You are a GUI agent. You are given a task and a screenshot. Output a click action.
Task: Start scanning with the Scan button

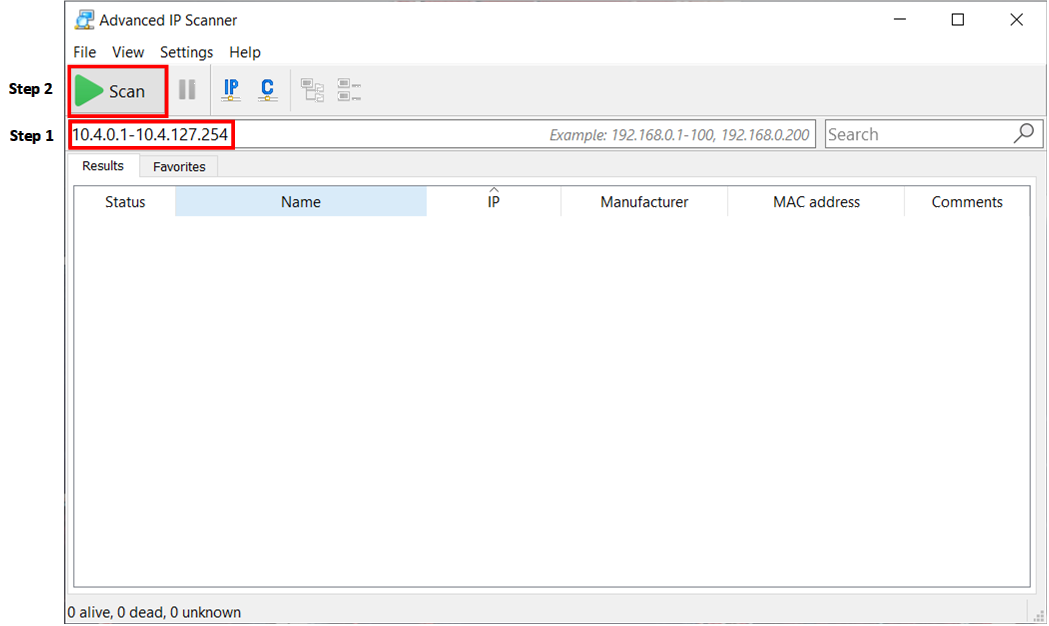coord(117,90)
